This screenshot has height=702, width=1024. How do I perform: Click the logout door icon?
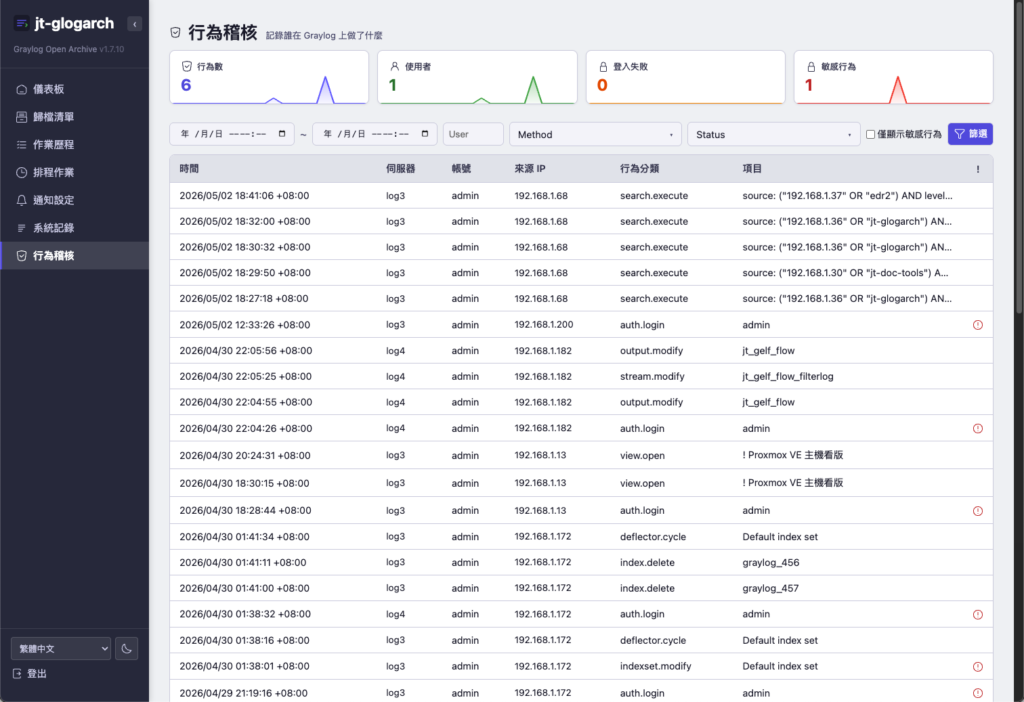pyautogui.click(x=17, y=674)
